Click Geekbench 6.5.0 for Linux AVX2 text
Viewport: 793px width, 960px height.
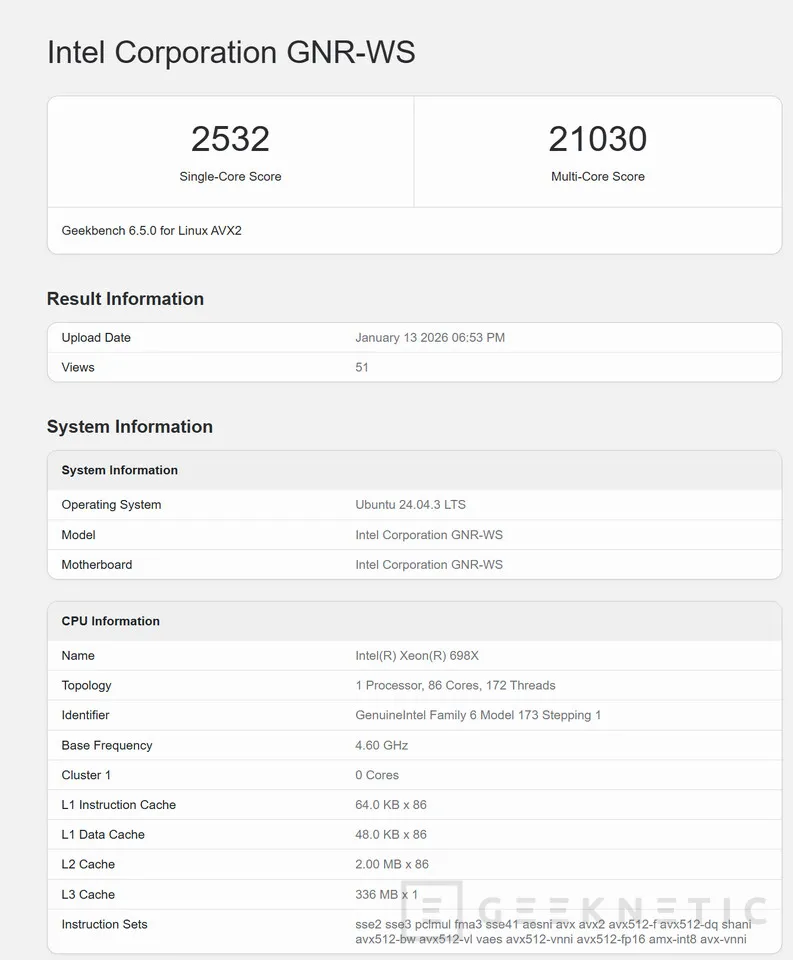tap(151, 231)
